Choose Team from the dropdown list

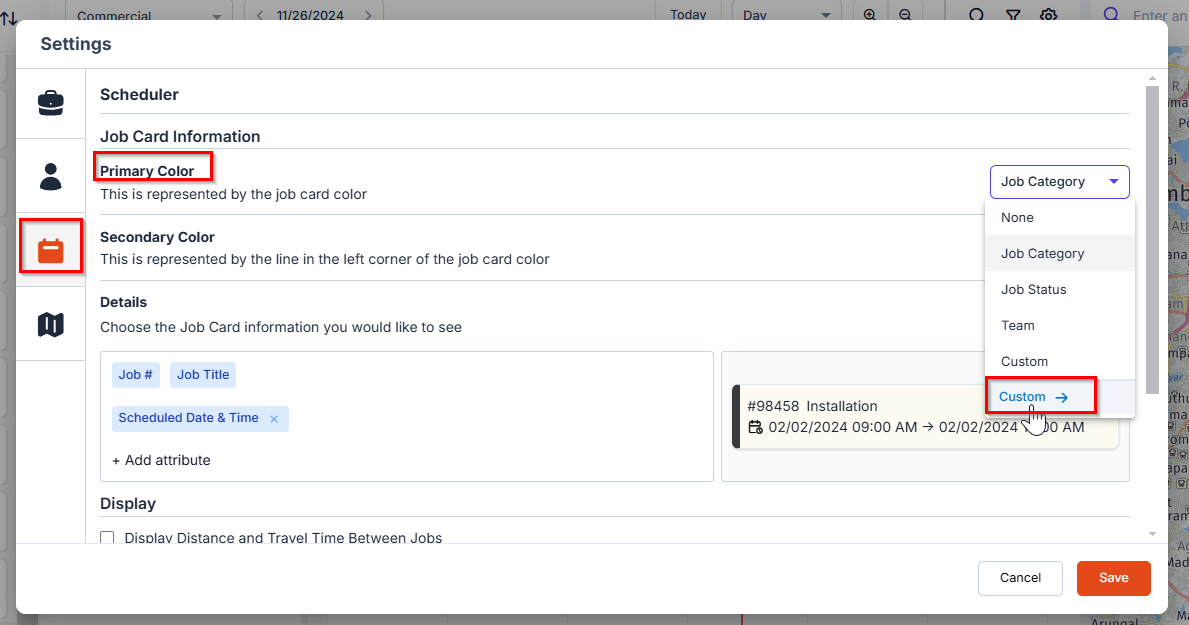tap(1059, 325)
